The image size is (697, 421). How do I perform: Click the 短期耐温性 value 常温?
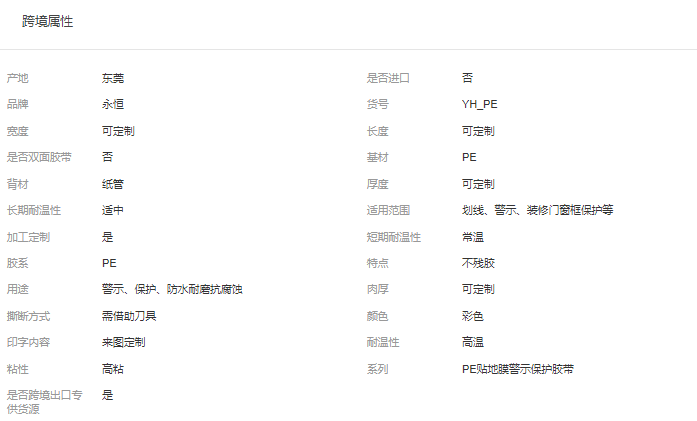[x=473, y=237]
